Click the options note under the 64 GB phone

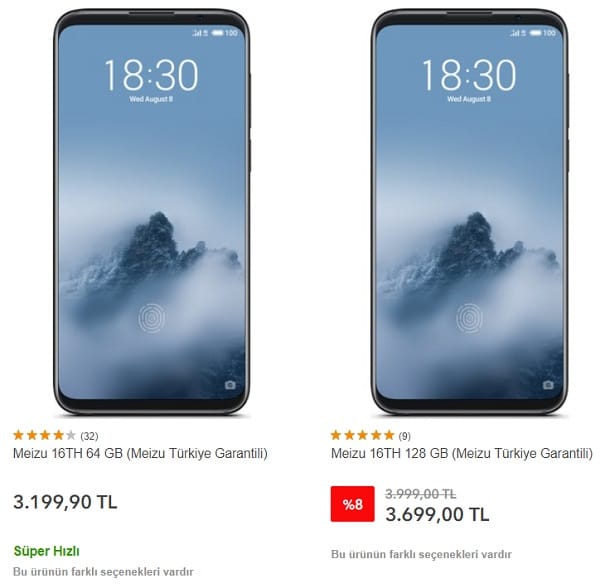click(103, 572)
